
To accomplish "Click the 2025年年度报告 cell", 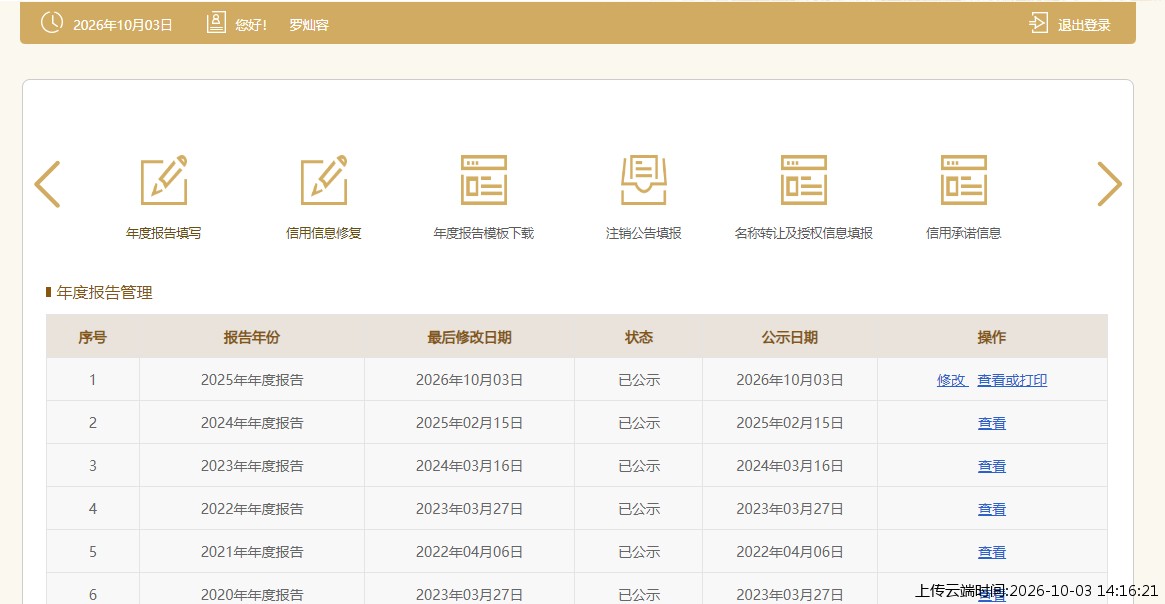I will point(252,380).
